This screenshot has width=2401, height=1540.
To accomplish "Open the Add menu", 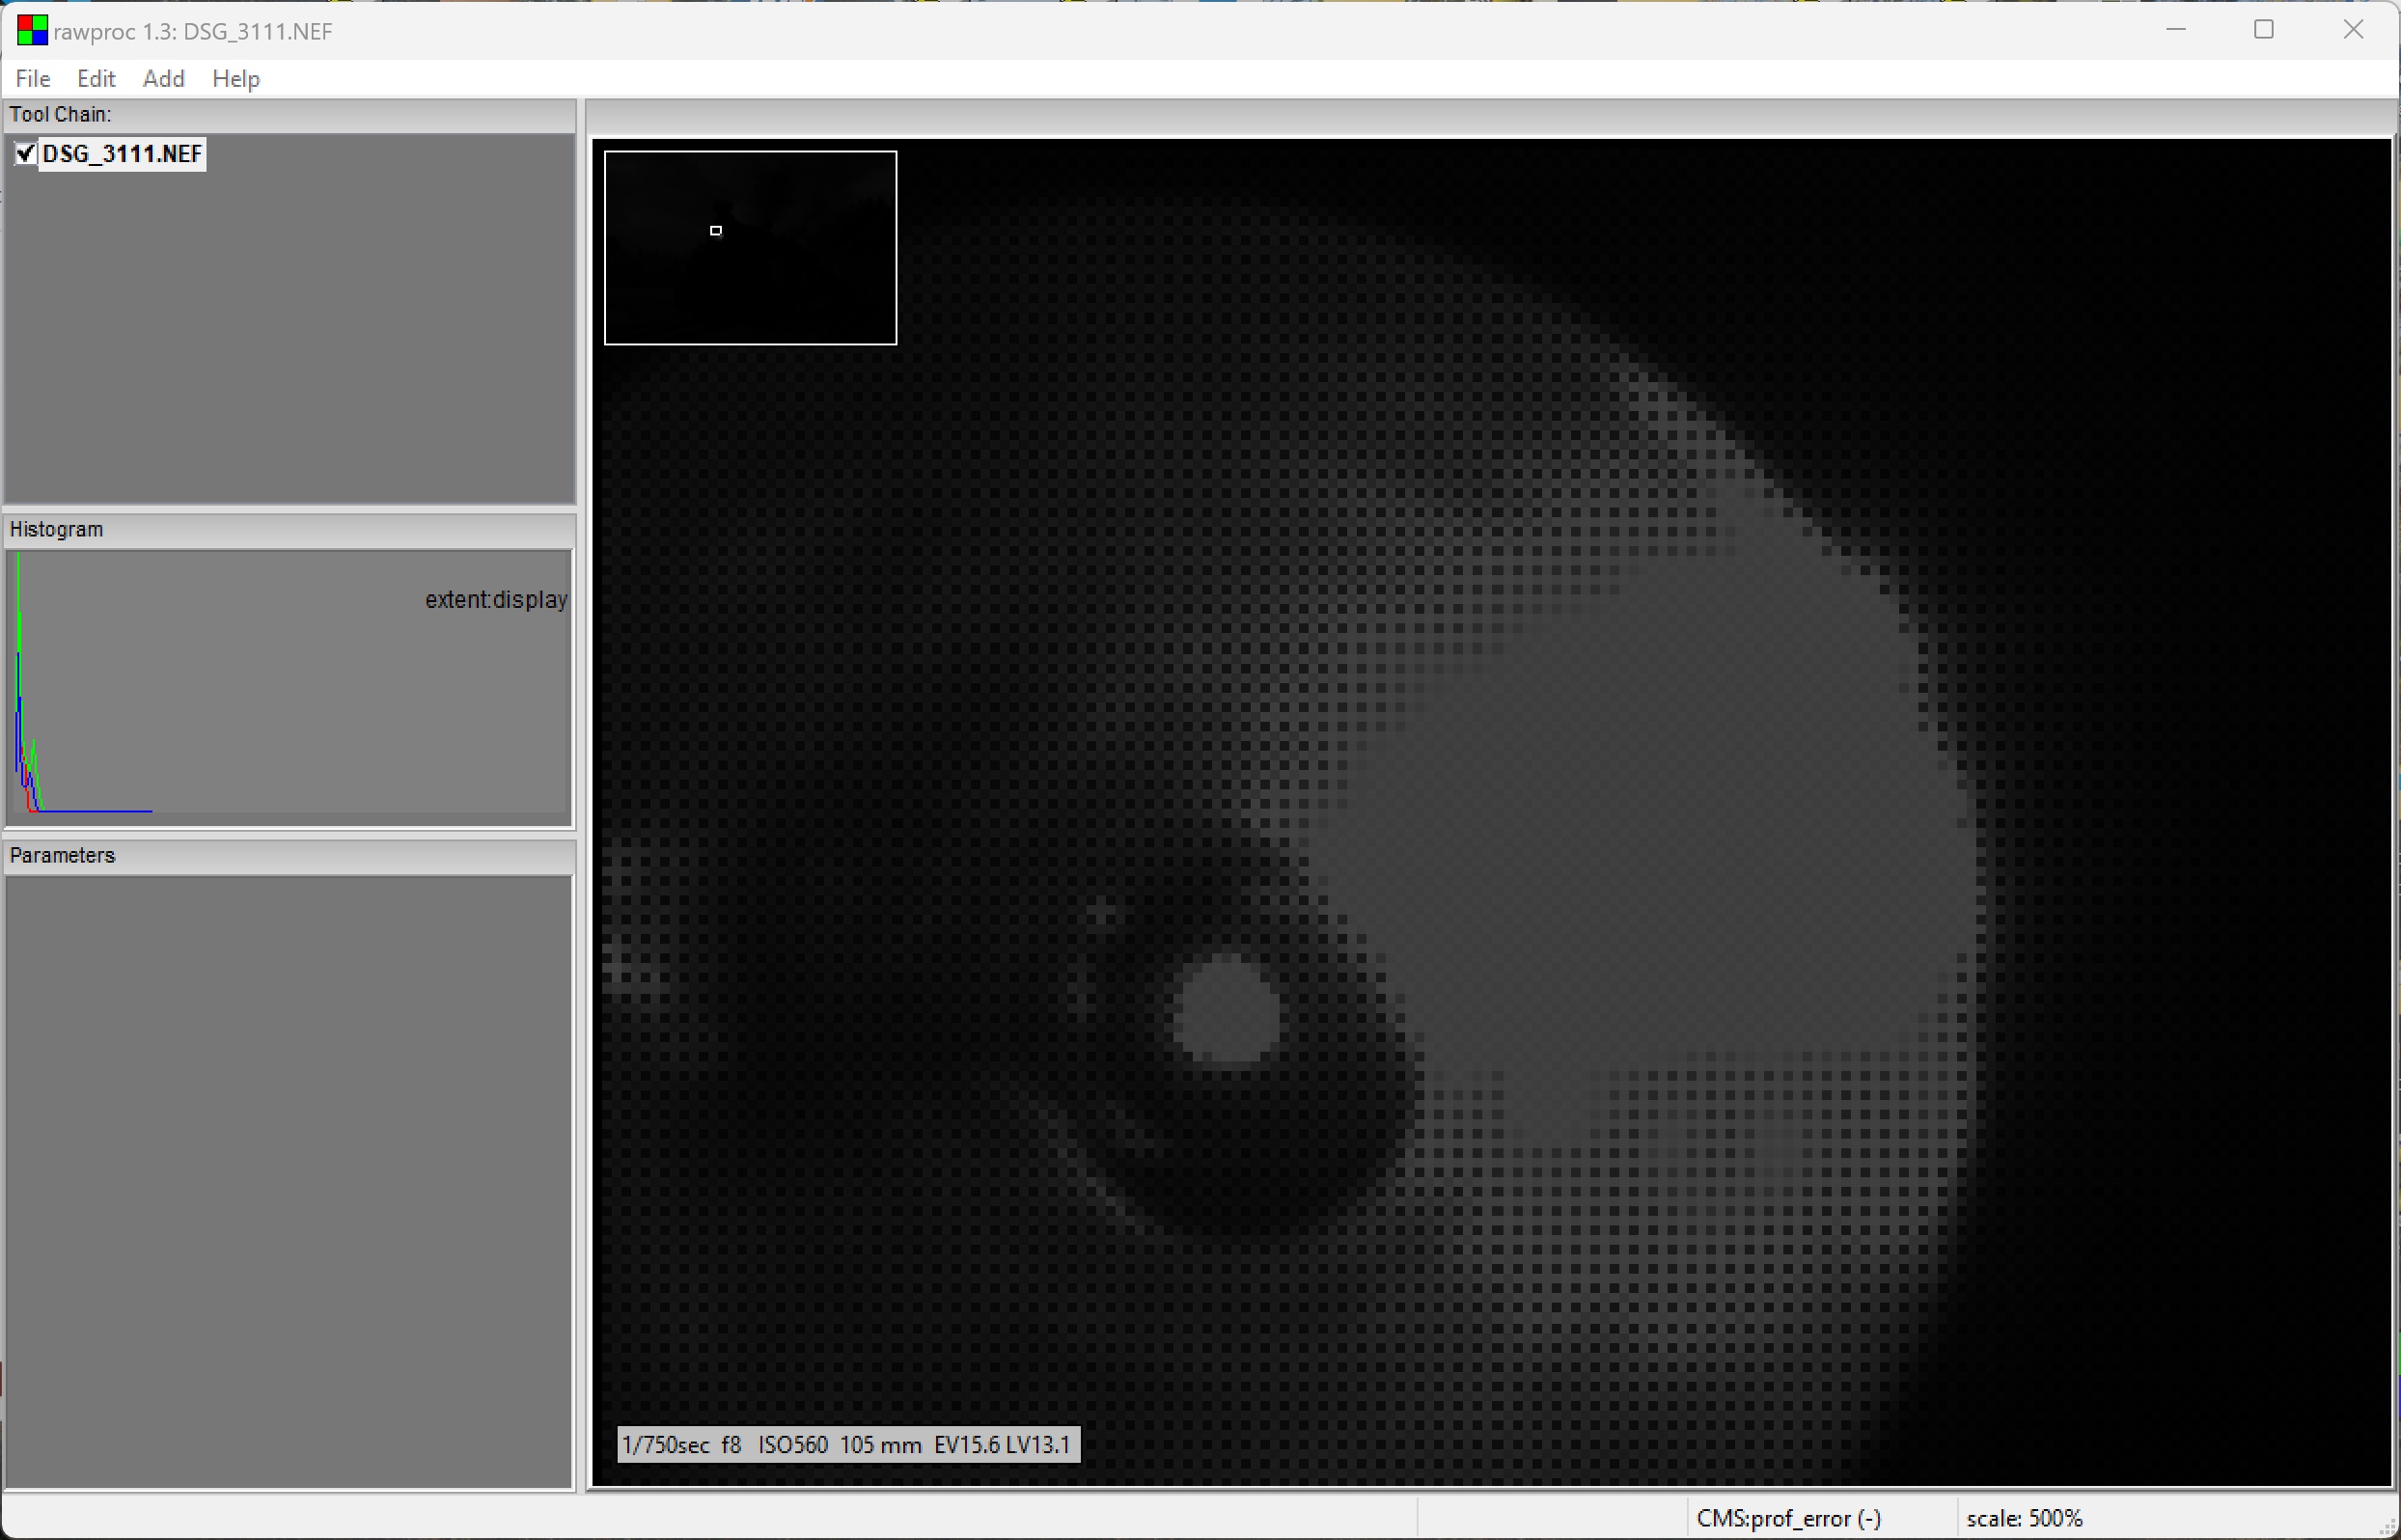I will [x=163, y=79].
